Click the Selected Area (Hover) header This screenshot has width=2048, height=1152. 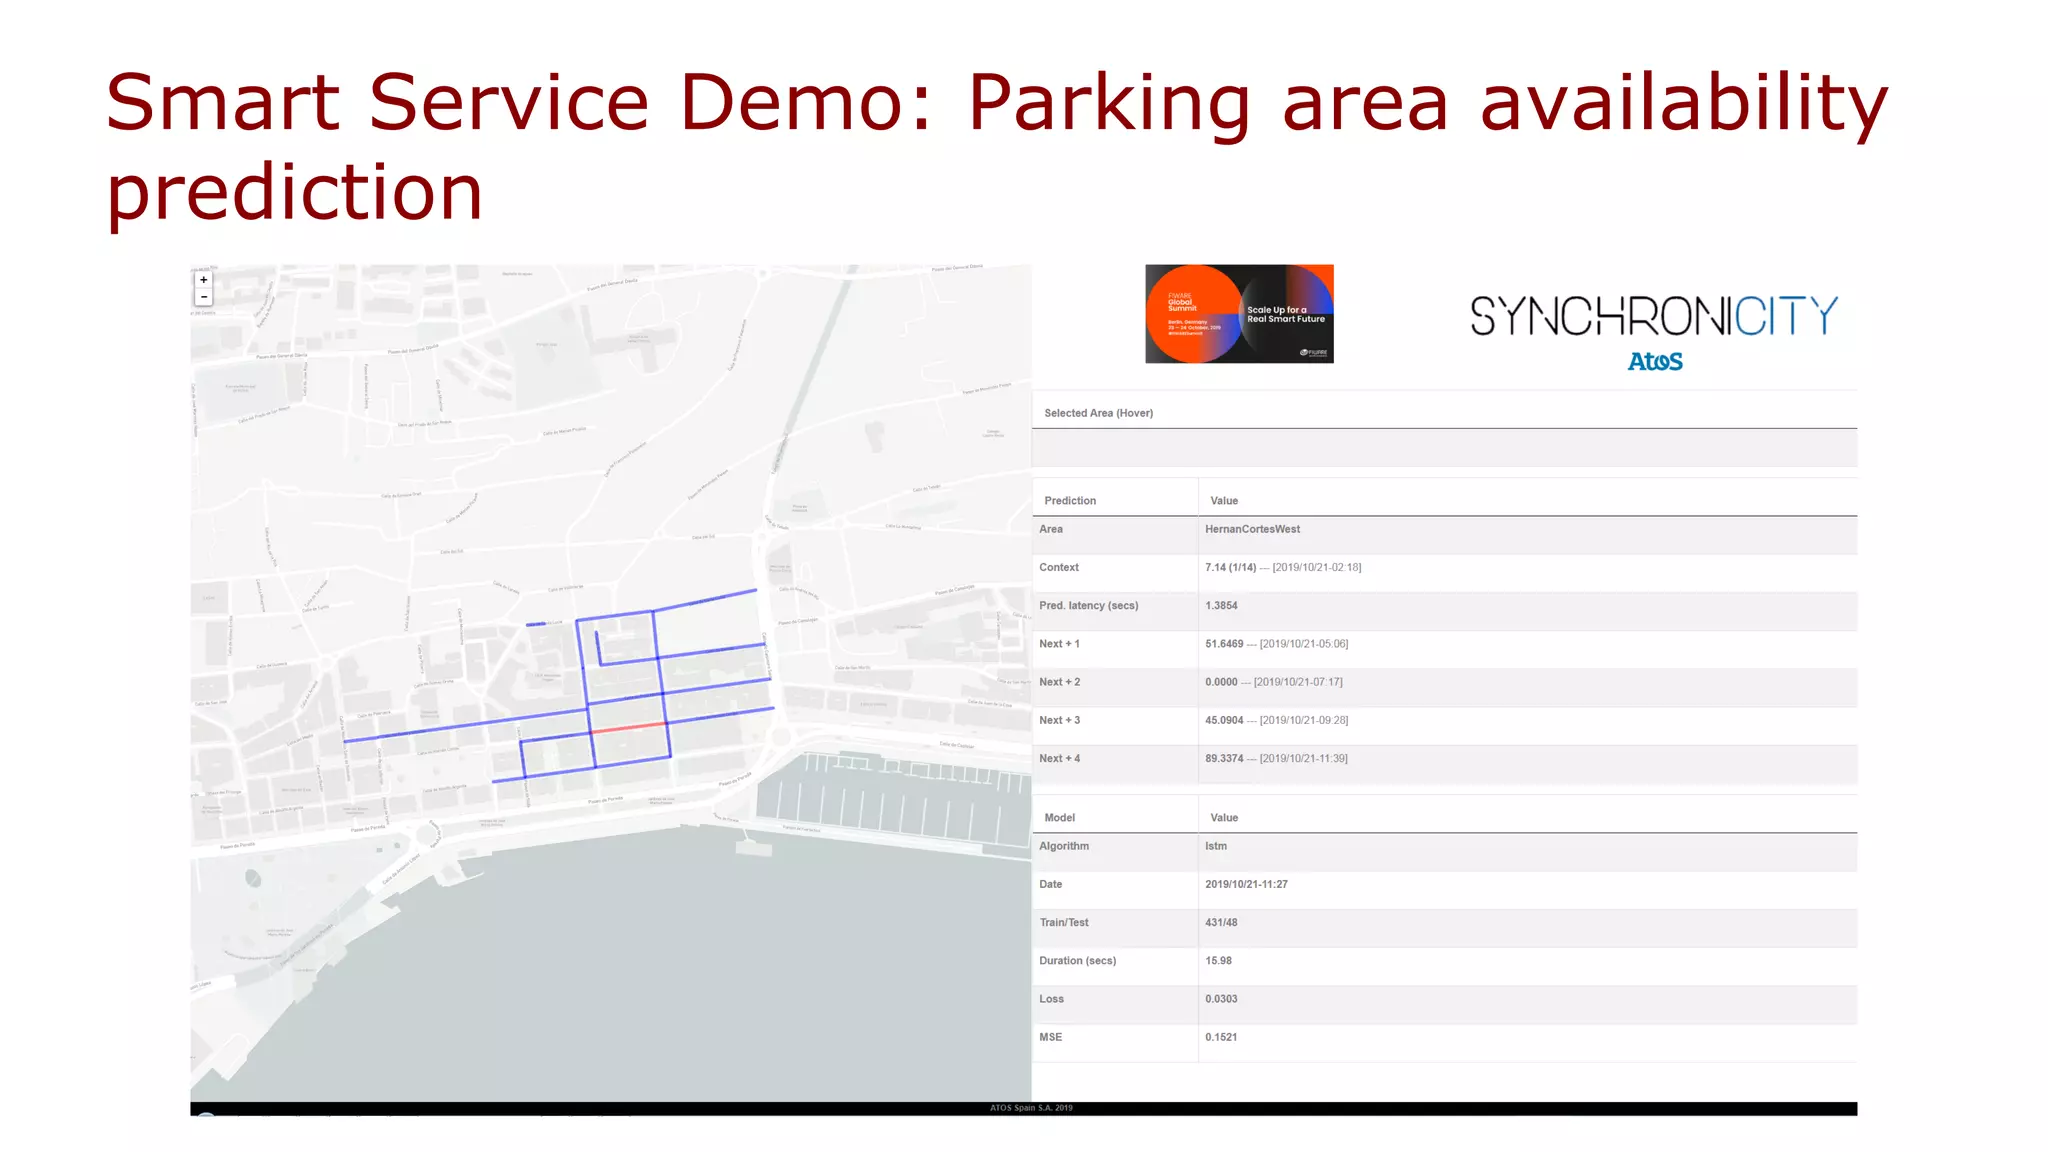[1098, 413]
